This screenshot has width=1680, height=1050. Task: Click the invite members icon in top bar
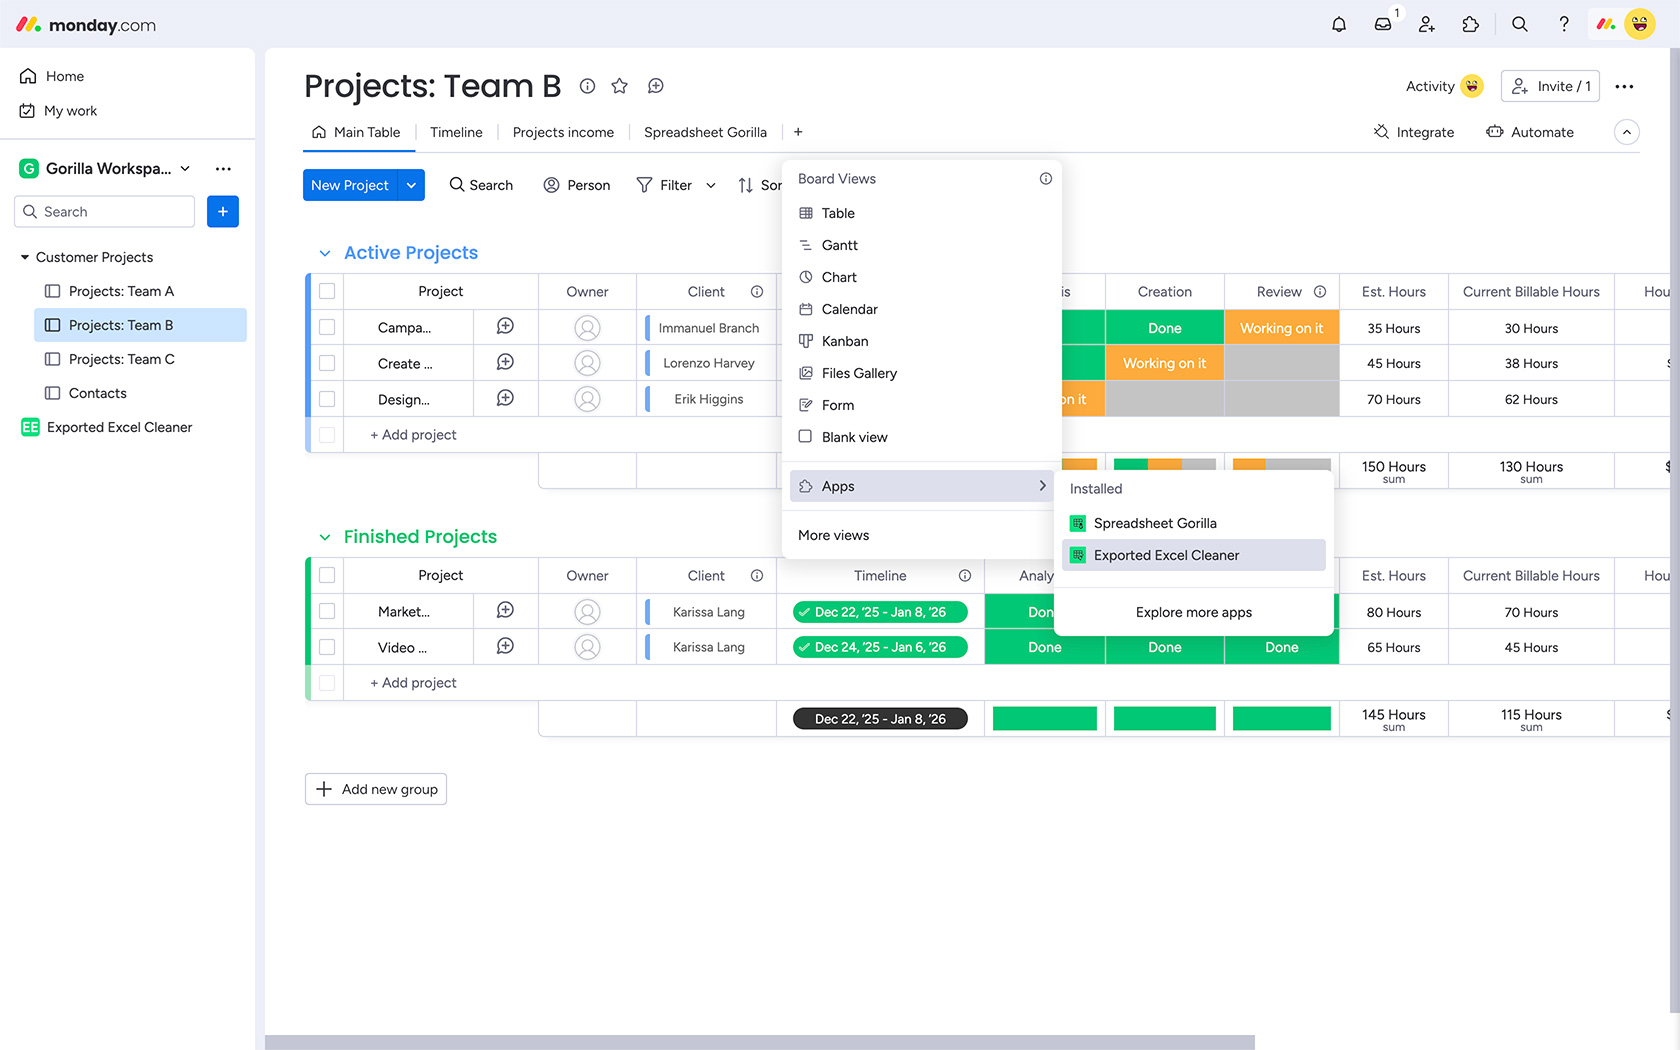[1427, 25]
